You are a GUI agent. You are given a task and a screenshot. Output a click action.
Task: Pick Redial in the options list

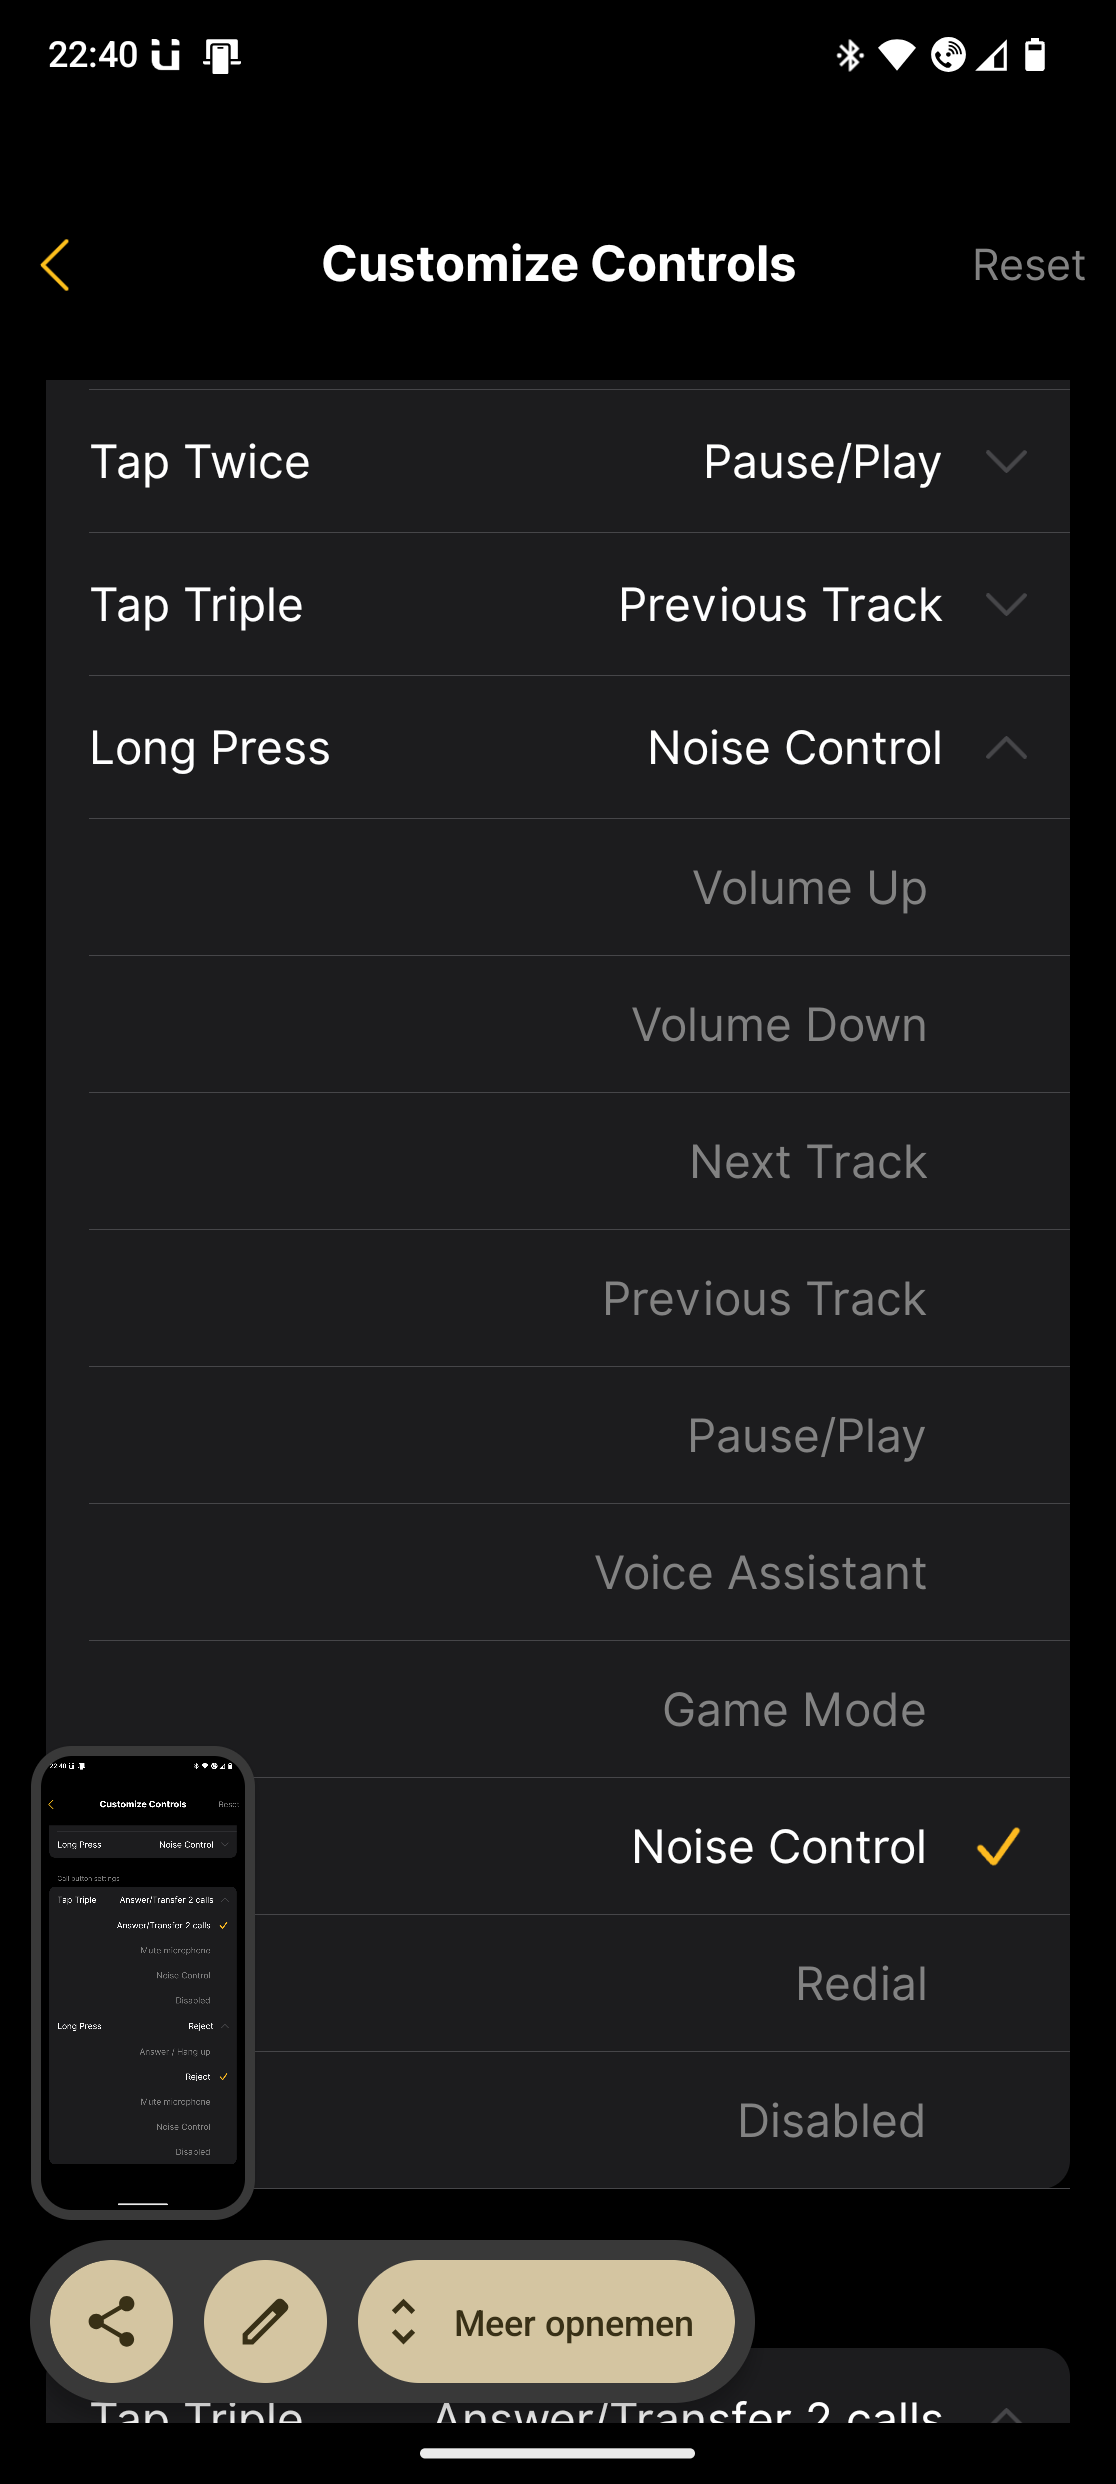point(861,1983)
